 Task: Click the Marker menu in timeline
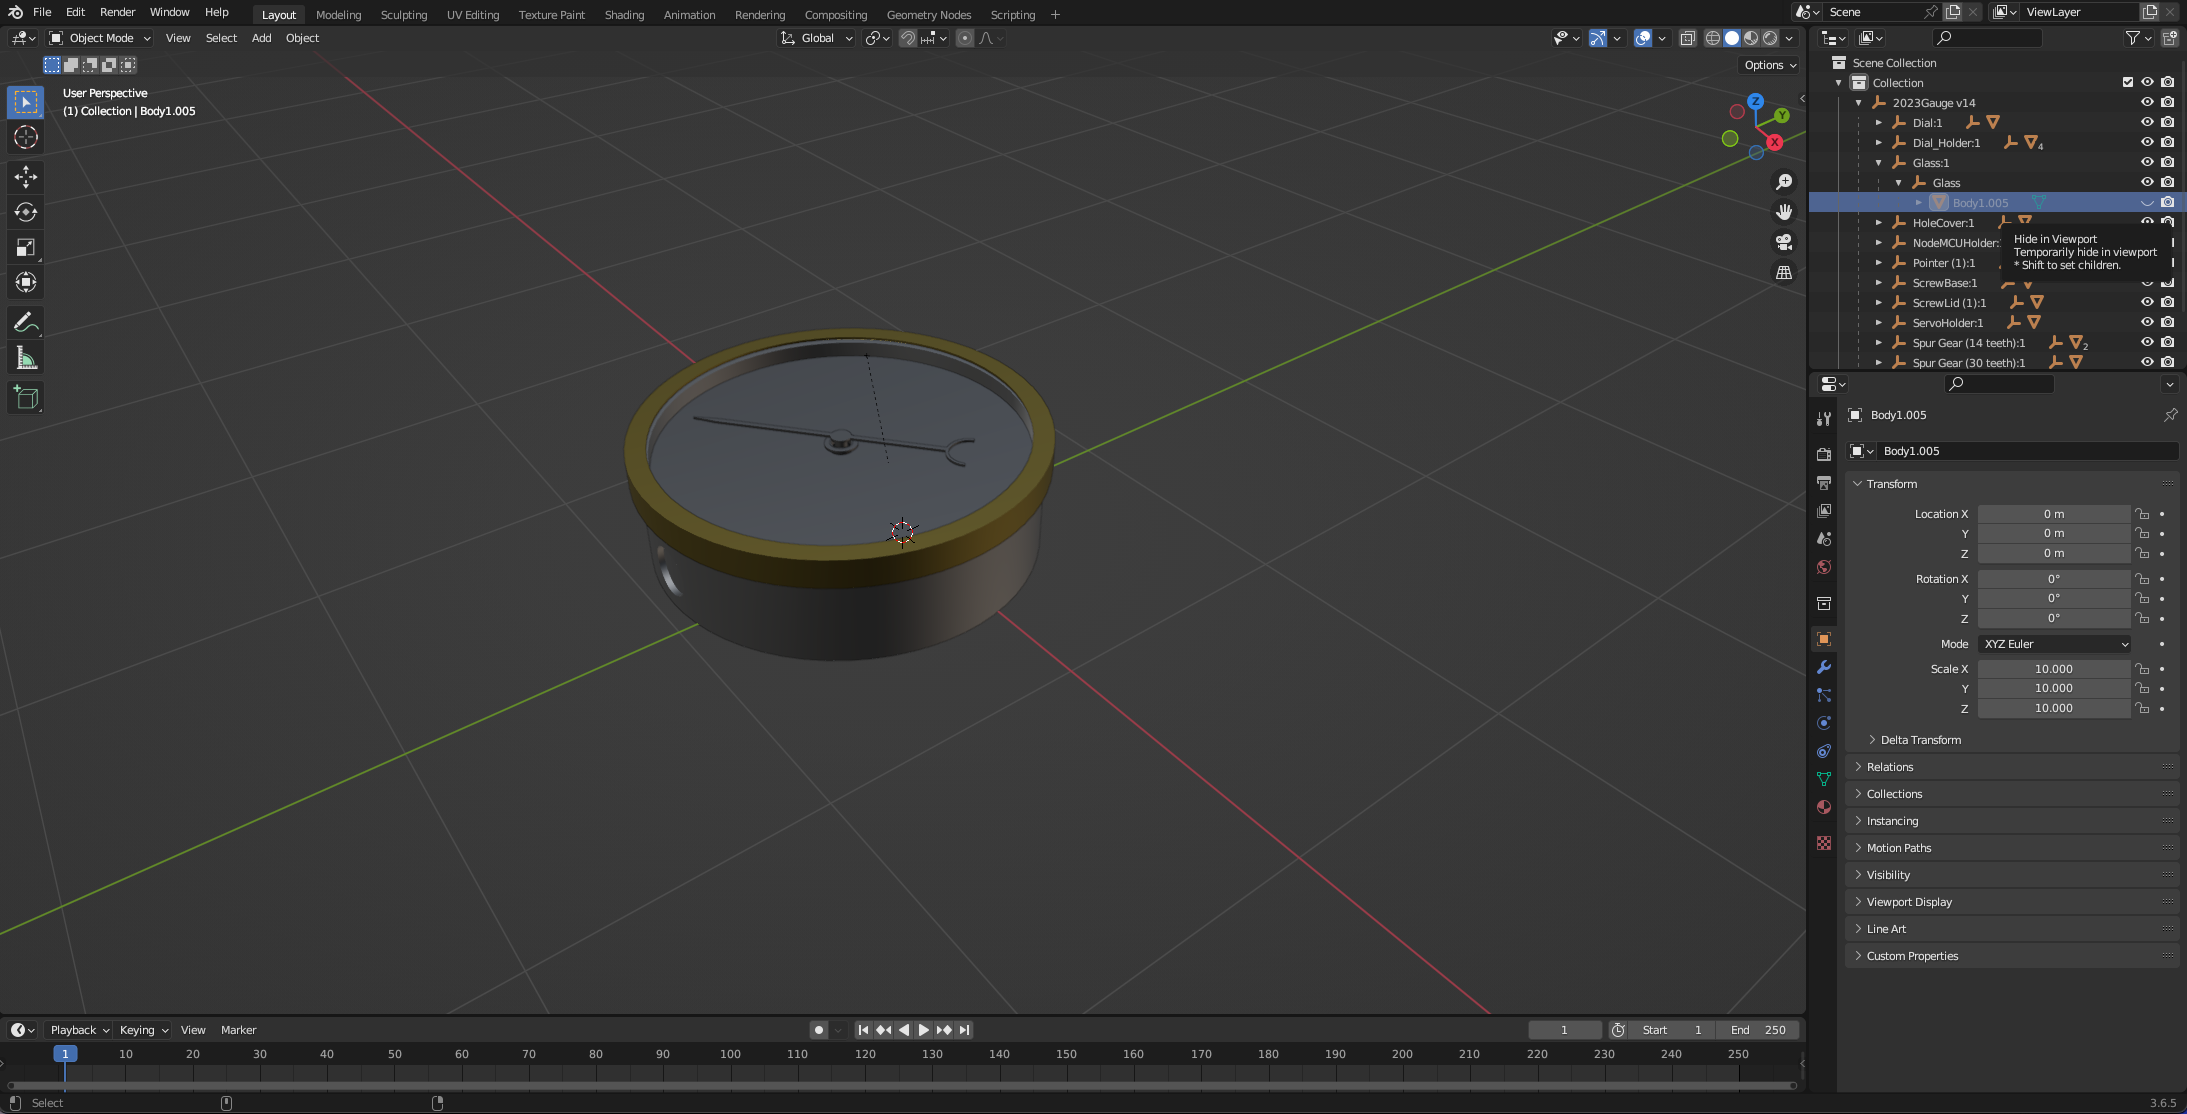coord(238,1030)
